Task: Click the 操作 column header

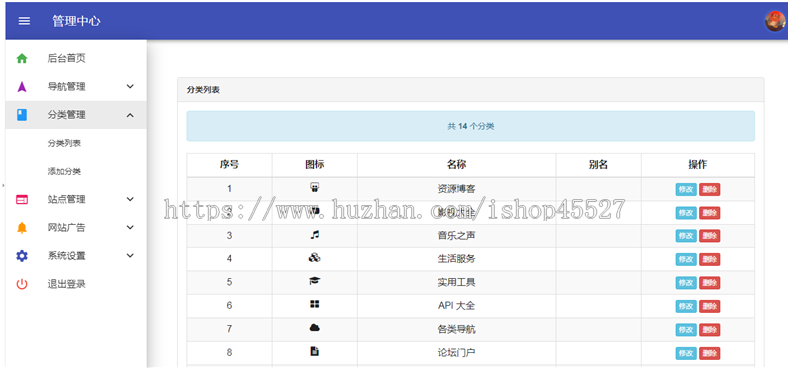Action: [698, 165]
